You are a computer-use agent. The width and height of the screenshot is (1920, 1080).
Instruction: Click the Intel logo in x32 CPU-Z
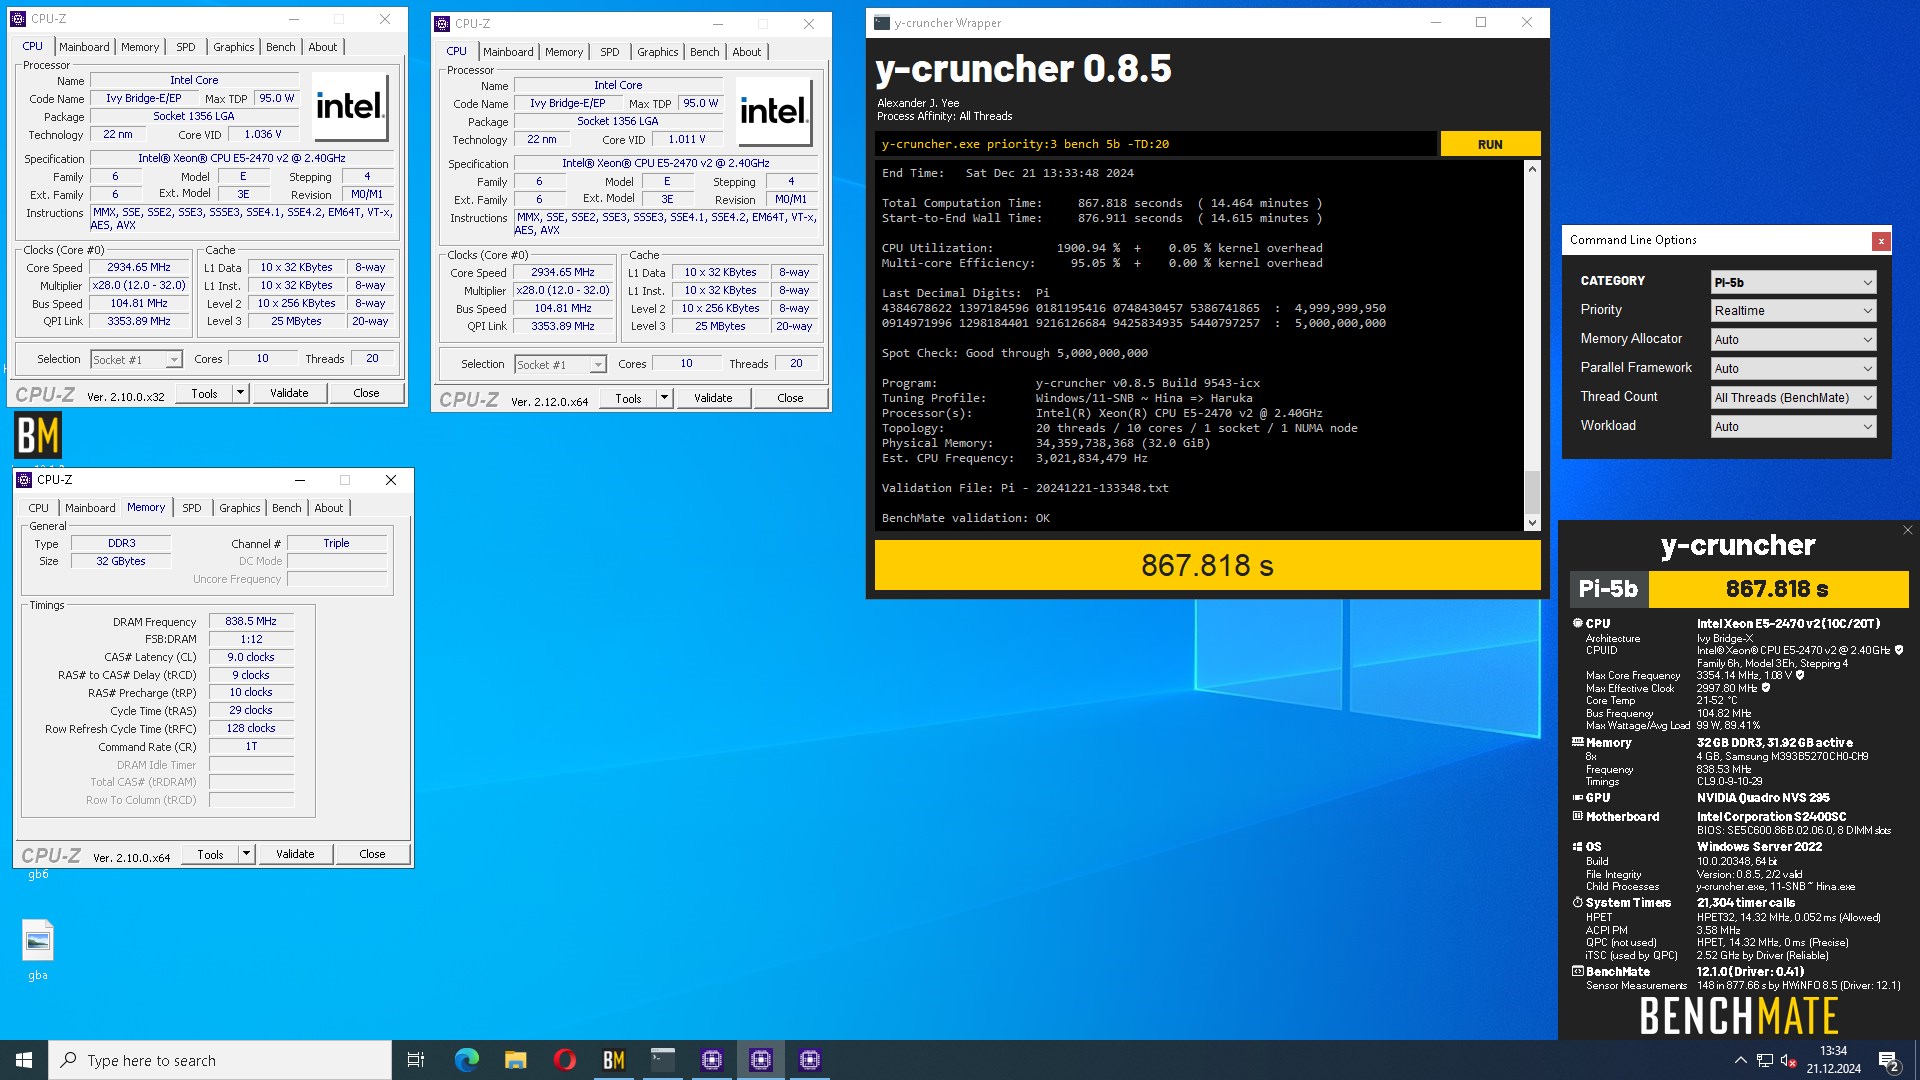350,106
